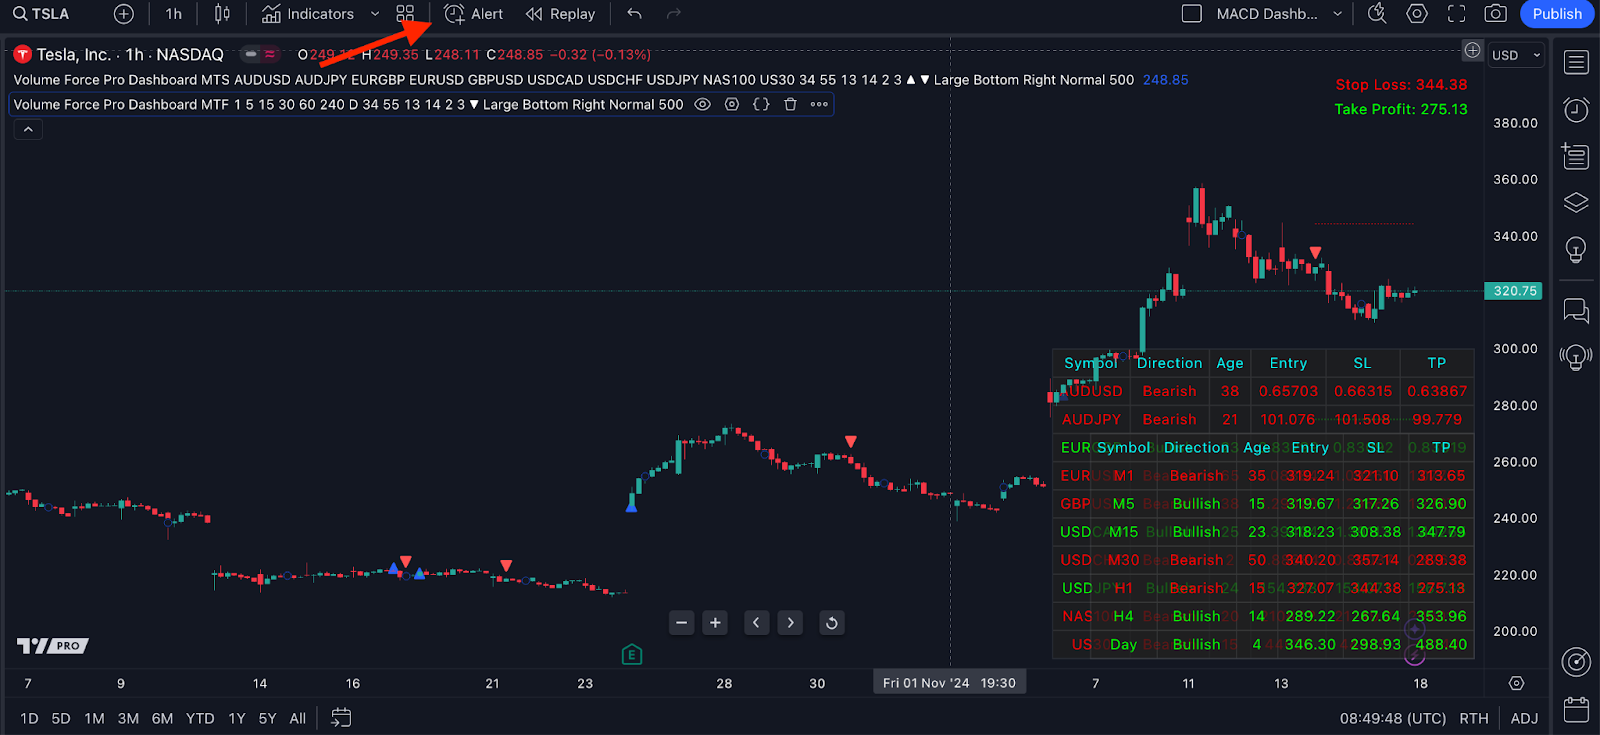The image size is (1600, 735).
Task: Select YTD date range
Action: [200, 718]
